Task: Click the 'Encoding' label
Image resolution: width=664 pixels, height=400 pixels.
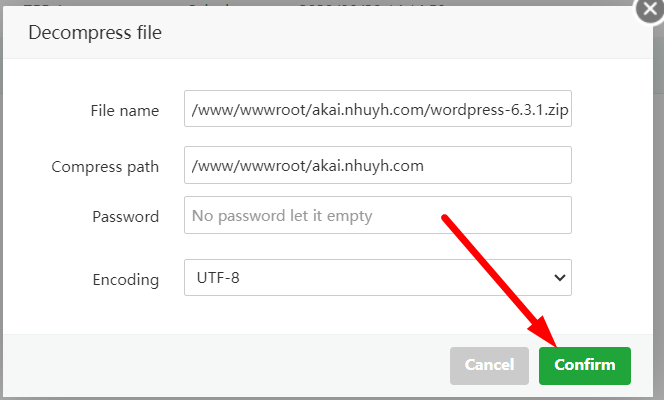Action: pyautogui.click(x=126, y=280)
